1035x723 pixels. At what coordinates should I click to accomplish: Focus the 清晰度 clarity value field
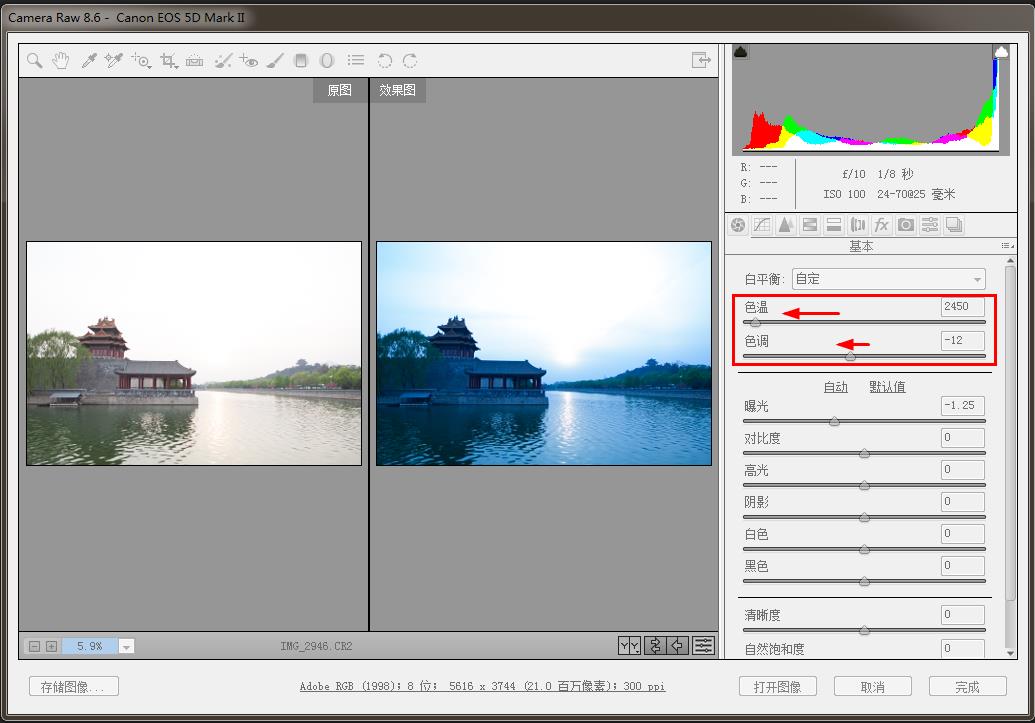click(962, 615)
